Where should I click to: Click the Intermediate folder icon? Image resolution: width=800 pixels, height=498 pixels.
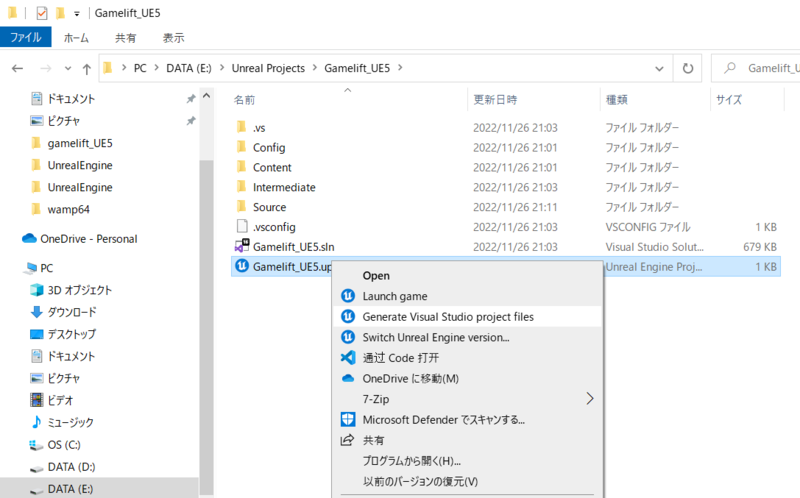point(242,187)
